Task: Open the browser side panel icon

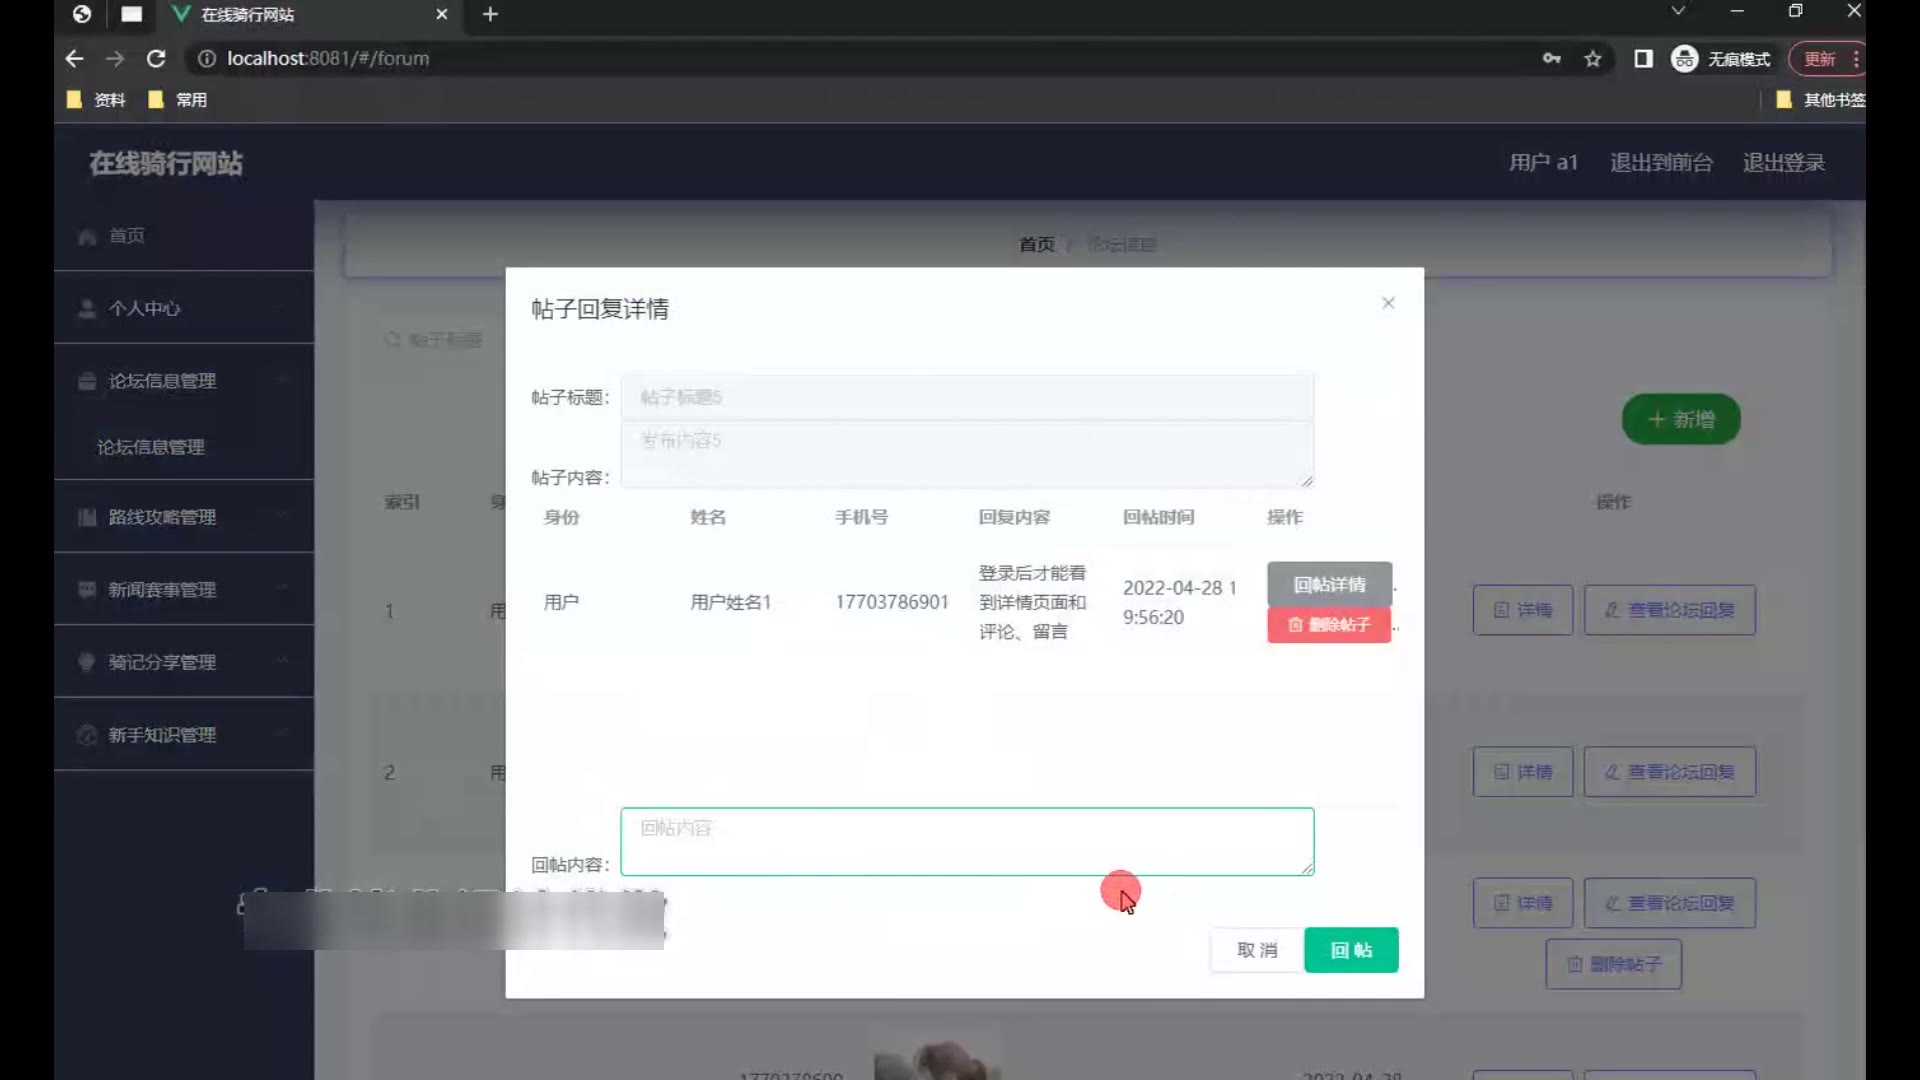Action: (1643, 59)
